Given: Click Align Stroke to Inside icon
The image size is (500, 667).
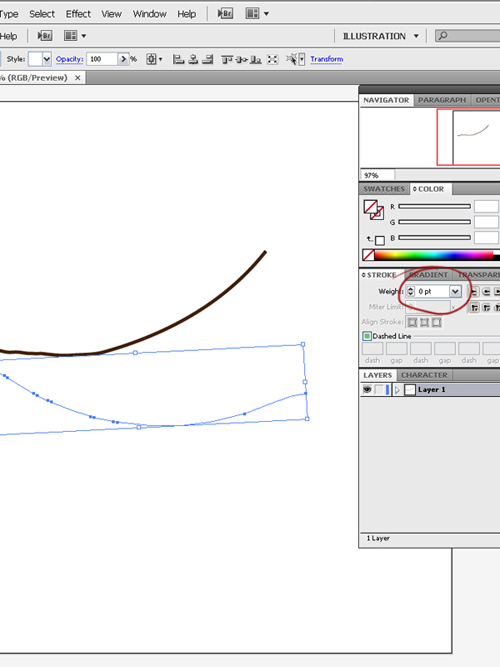Looking at the screenshot, I should pyautogui.click(x=424, y=322).
